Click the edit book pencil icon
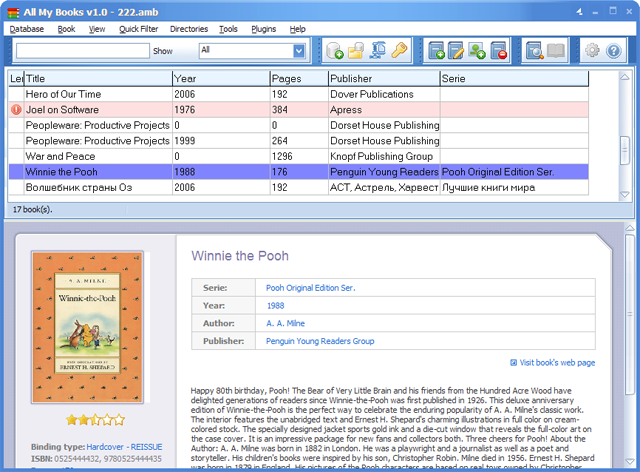640x472 pixels. click(x=456, y=51)
